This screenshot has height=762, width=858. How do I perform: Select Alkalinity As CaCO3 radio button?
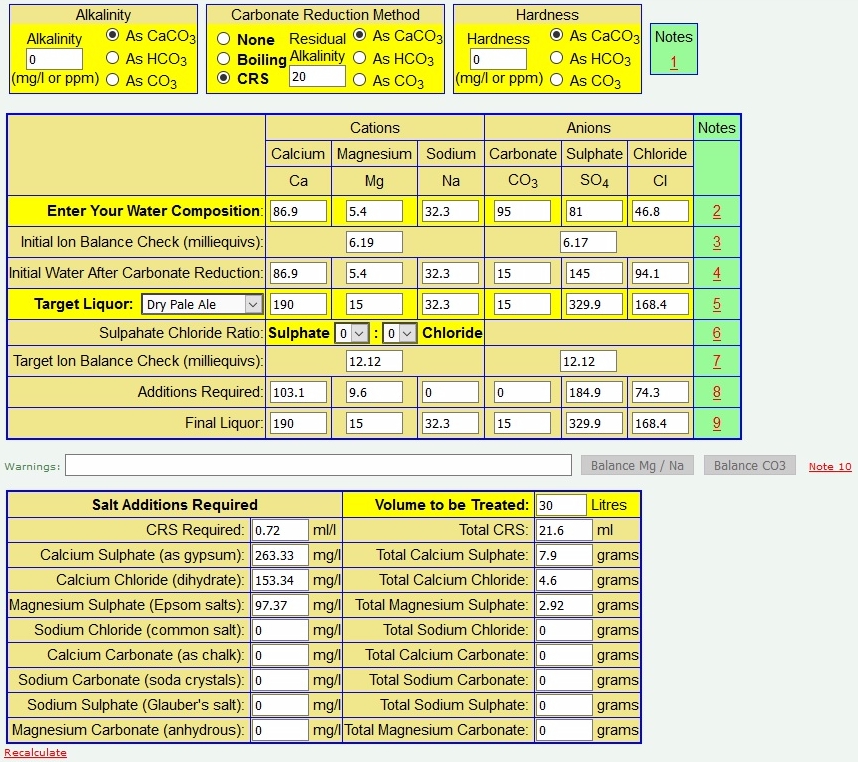coord(113,35)
